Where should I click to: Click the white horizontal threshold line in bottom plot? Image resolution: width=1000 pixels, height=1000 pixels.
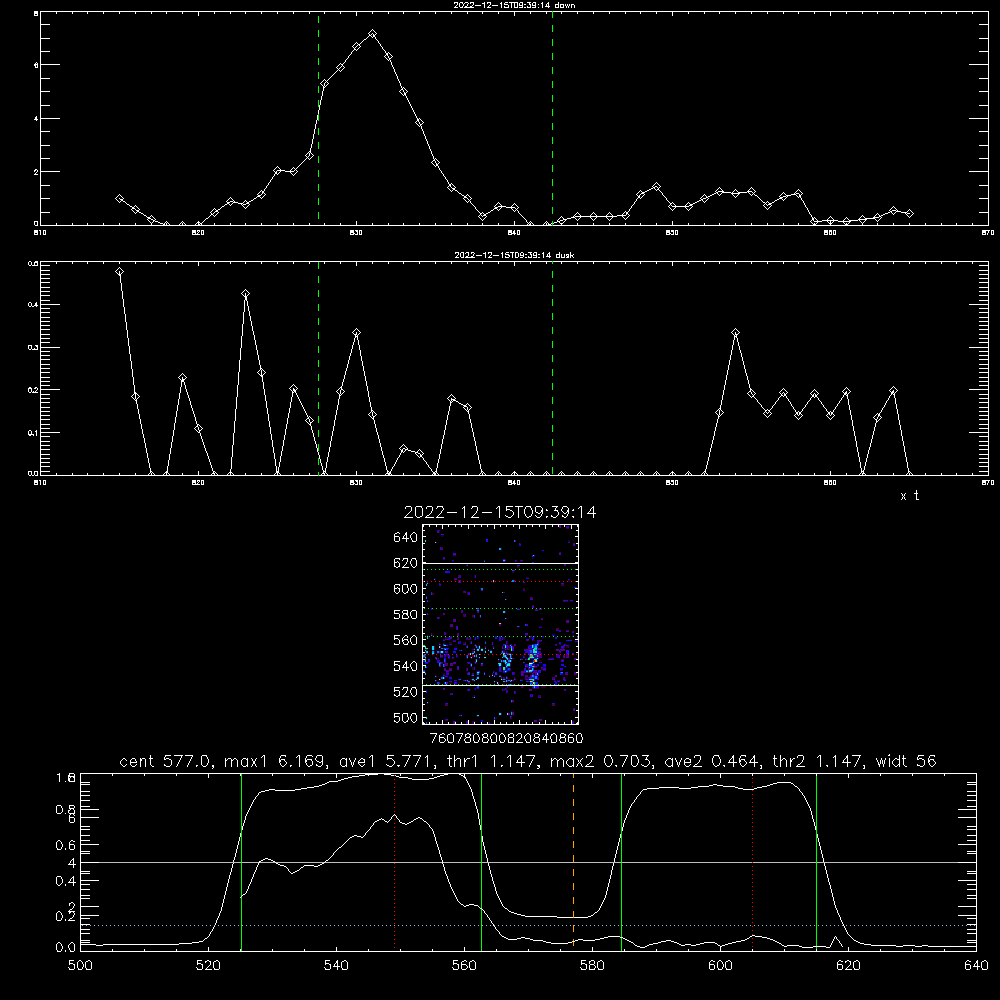coord(528,862)
